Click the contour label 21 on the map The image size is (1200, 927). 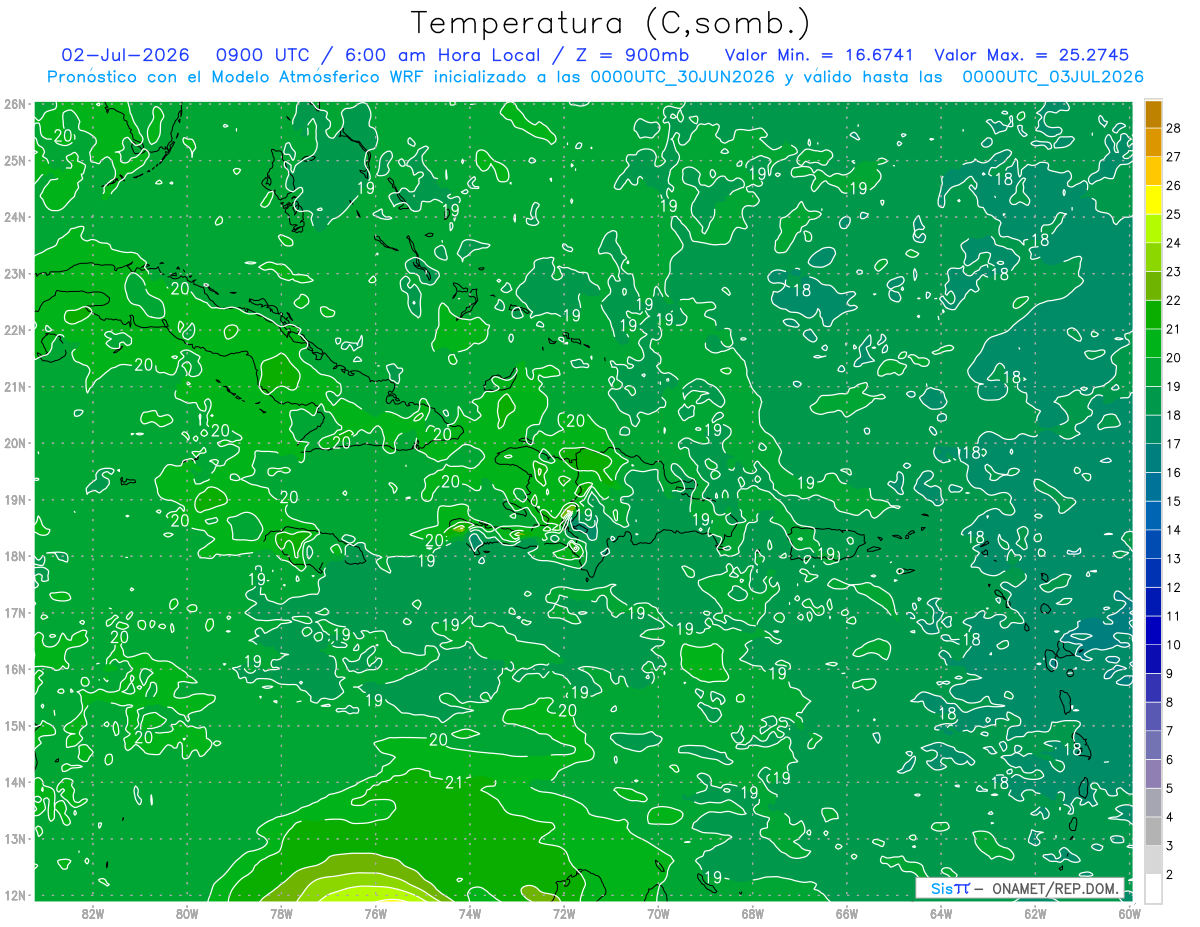(454, 782)
